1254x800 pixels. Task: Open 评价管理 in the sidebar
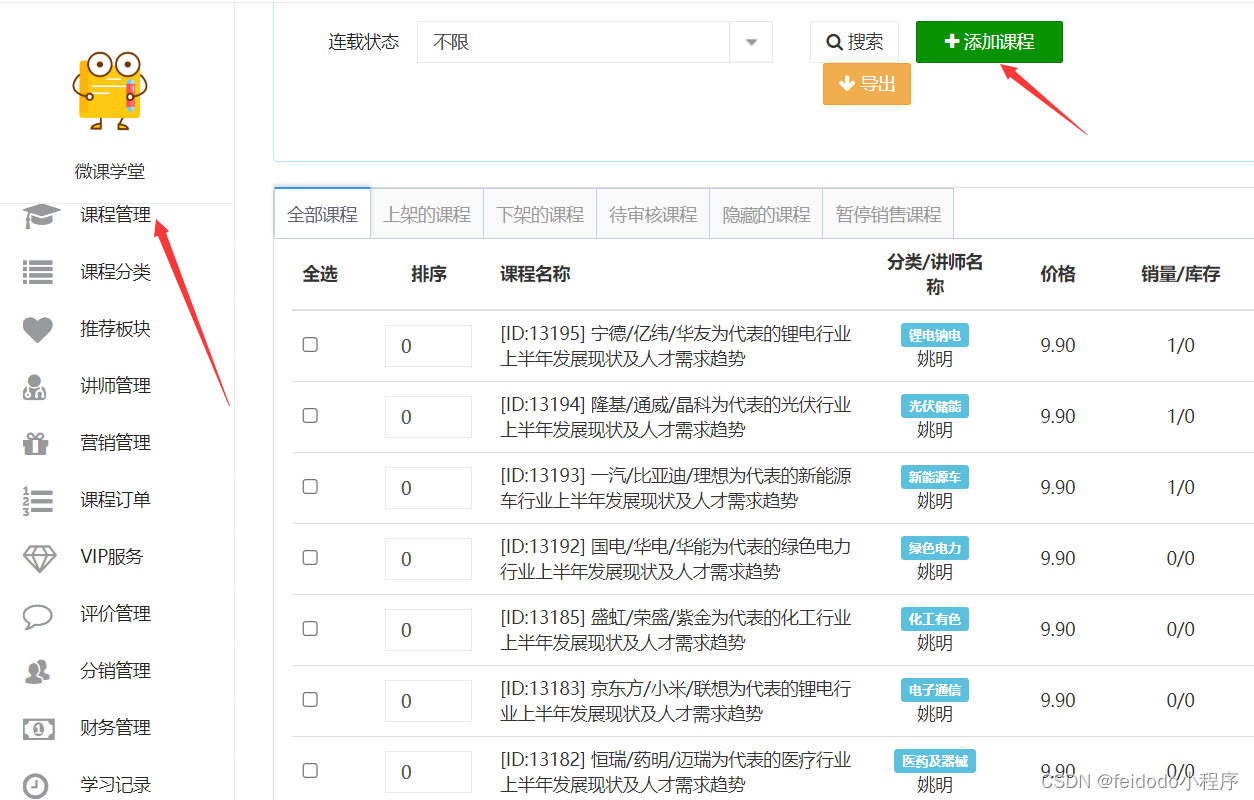pyautogui.click(x=116, y=614)
